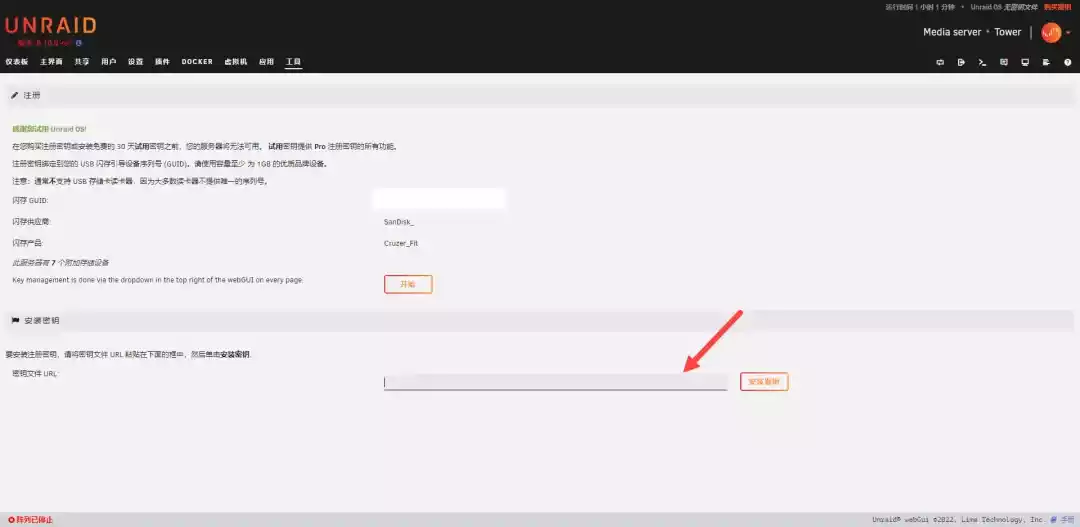Open the 工具 tab
This screenshot has width=1080, height=527.
(x=293, y=62)
